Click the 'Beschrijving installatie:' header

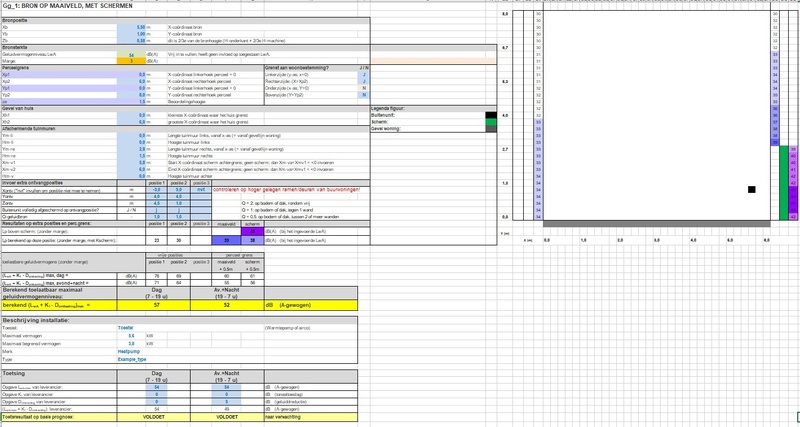(x=36, y=320)
